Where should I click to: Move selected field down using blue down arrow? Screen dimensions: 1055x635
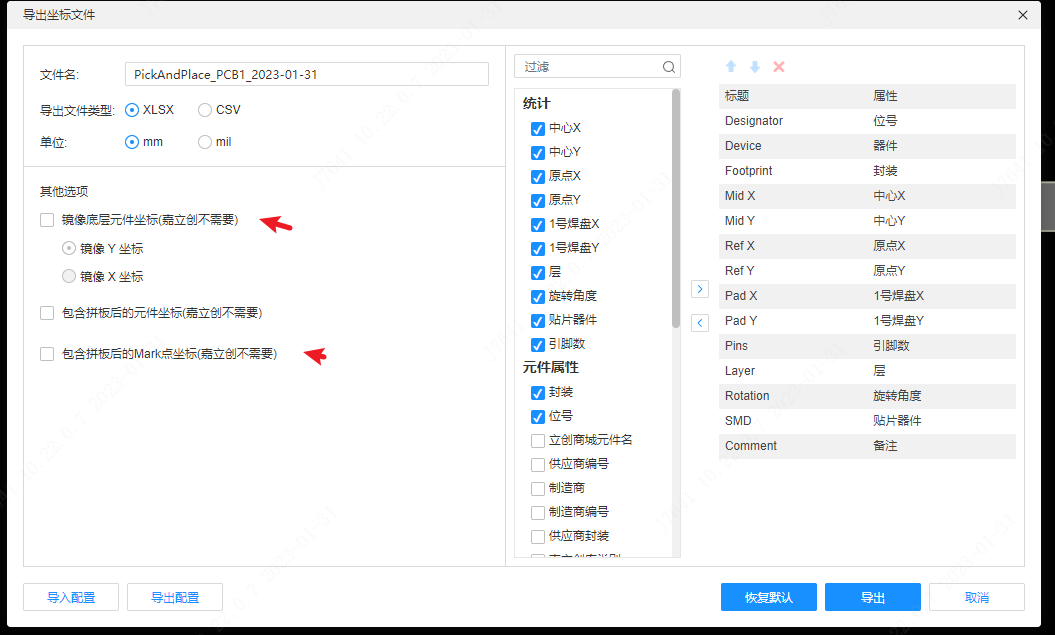(754, 66)
